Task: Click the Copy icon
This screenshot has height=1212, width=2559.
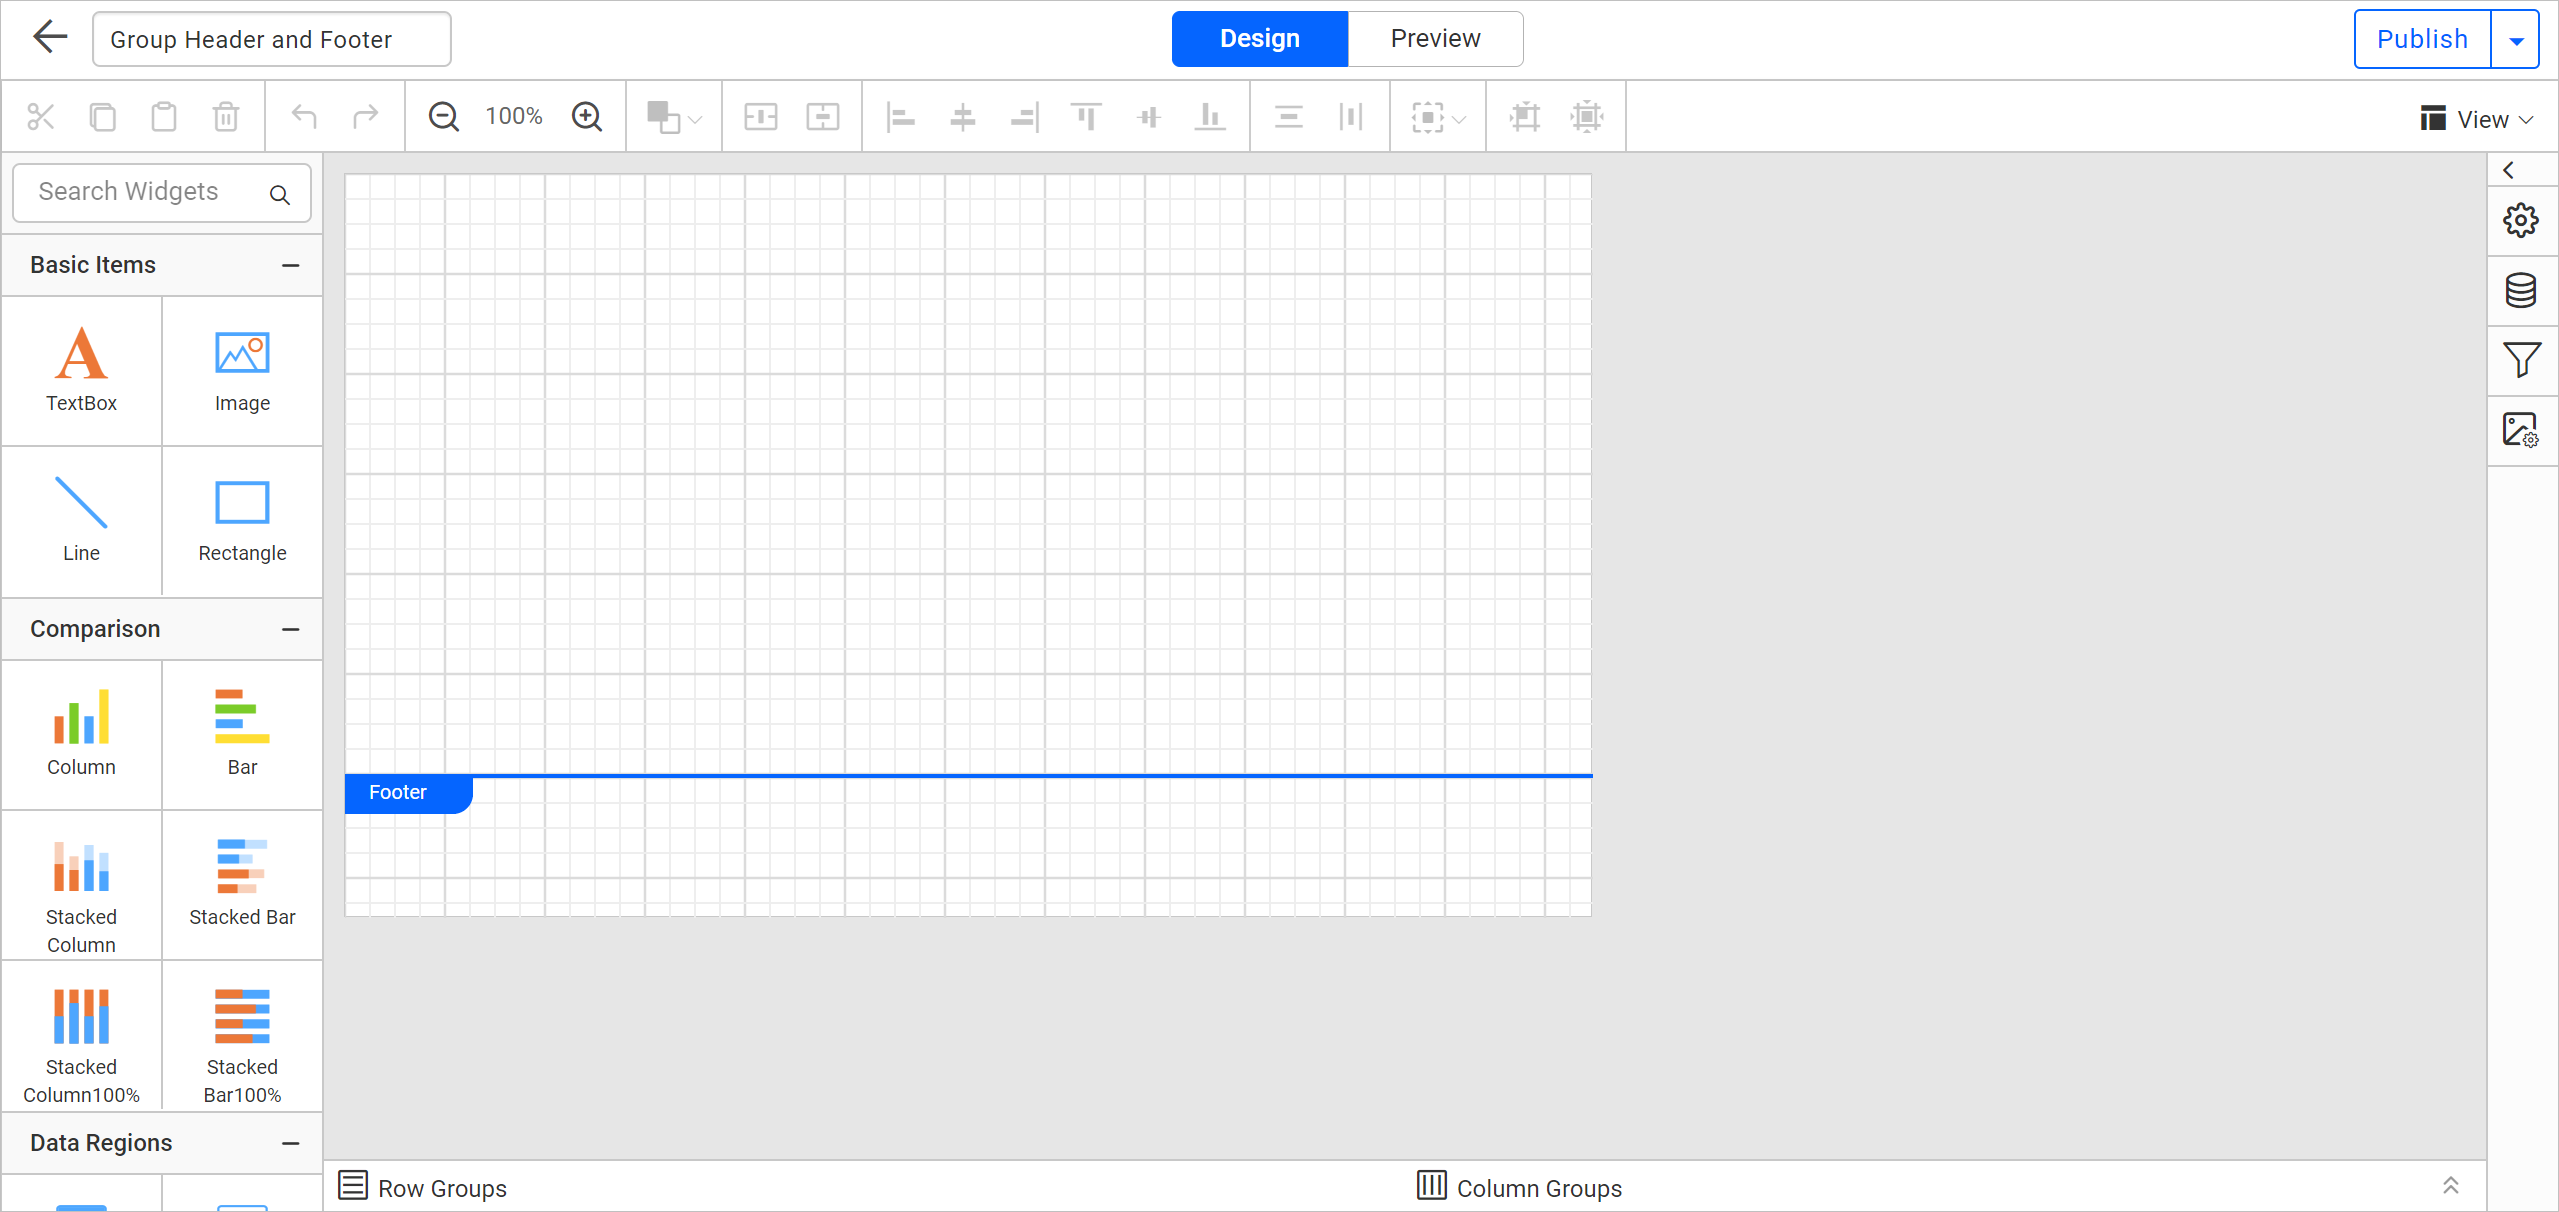Action: [x=102, y=116]
